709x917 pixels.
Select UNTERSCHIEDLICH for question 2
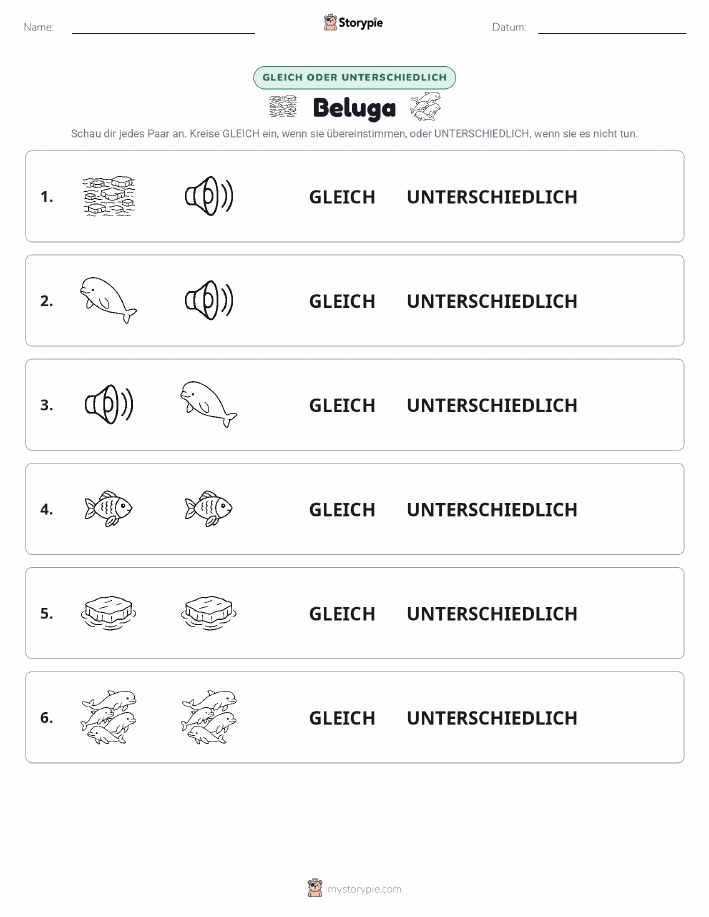click(x=492, y=301)
